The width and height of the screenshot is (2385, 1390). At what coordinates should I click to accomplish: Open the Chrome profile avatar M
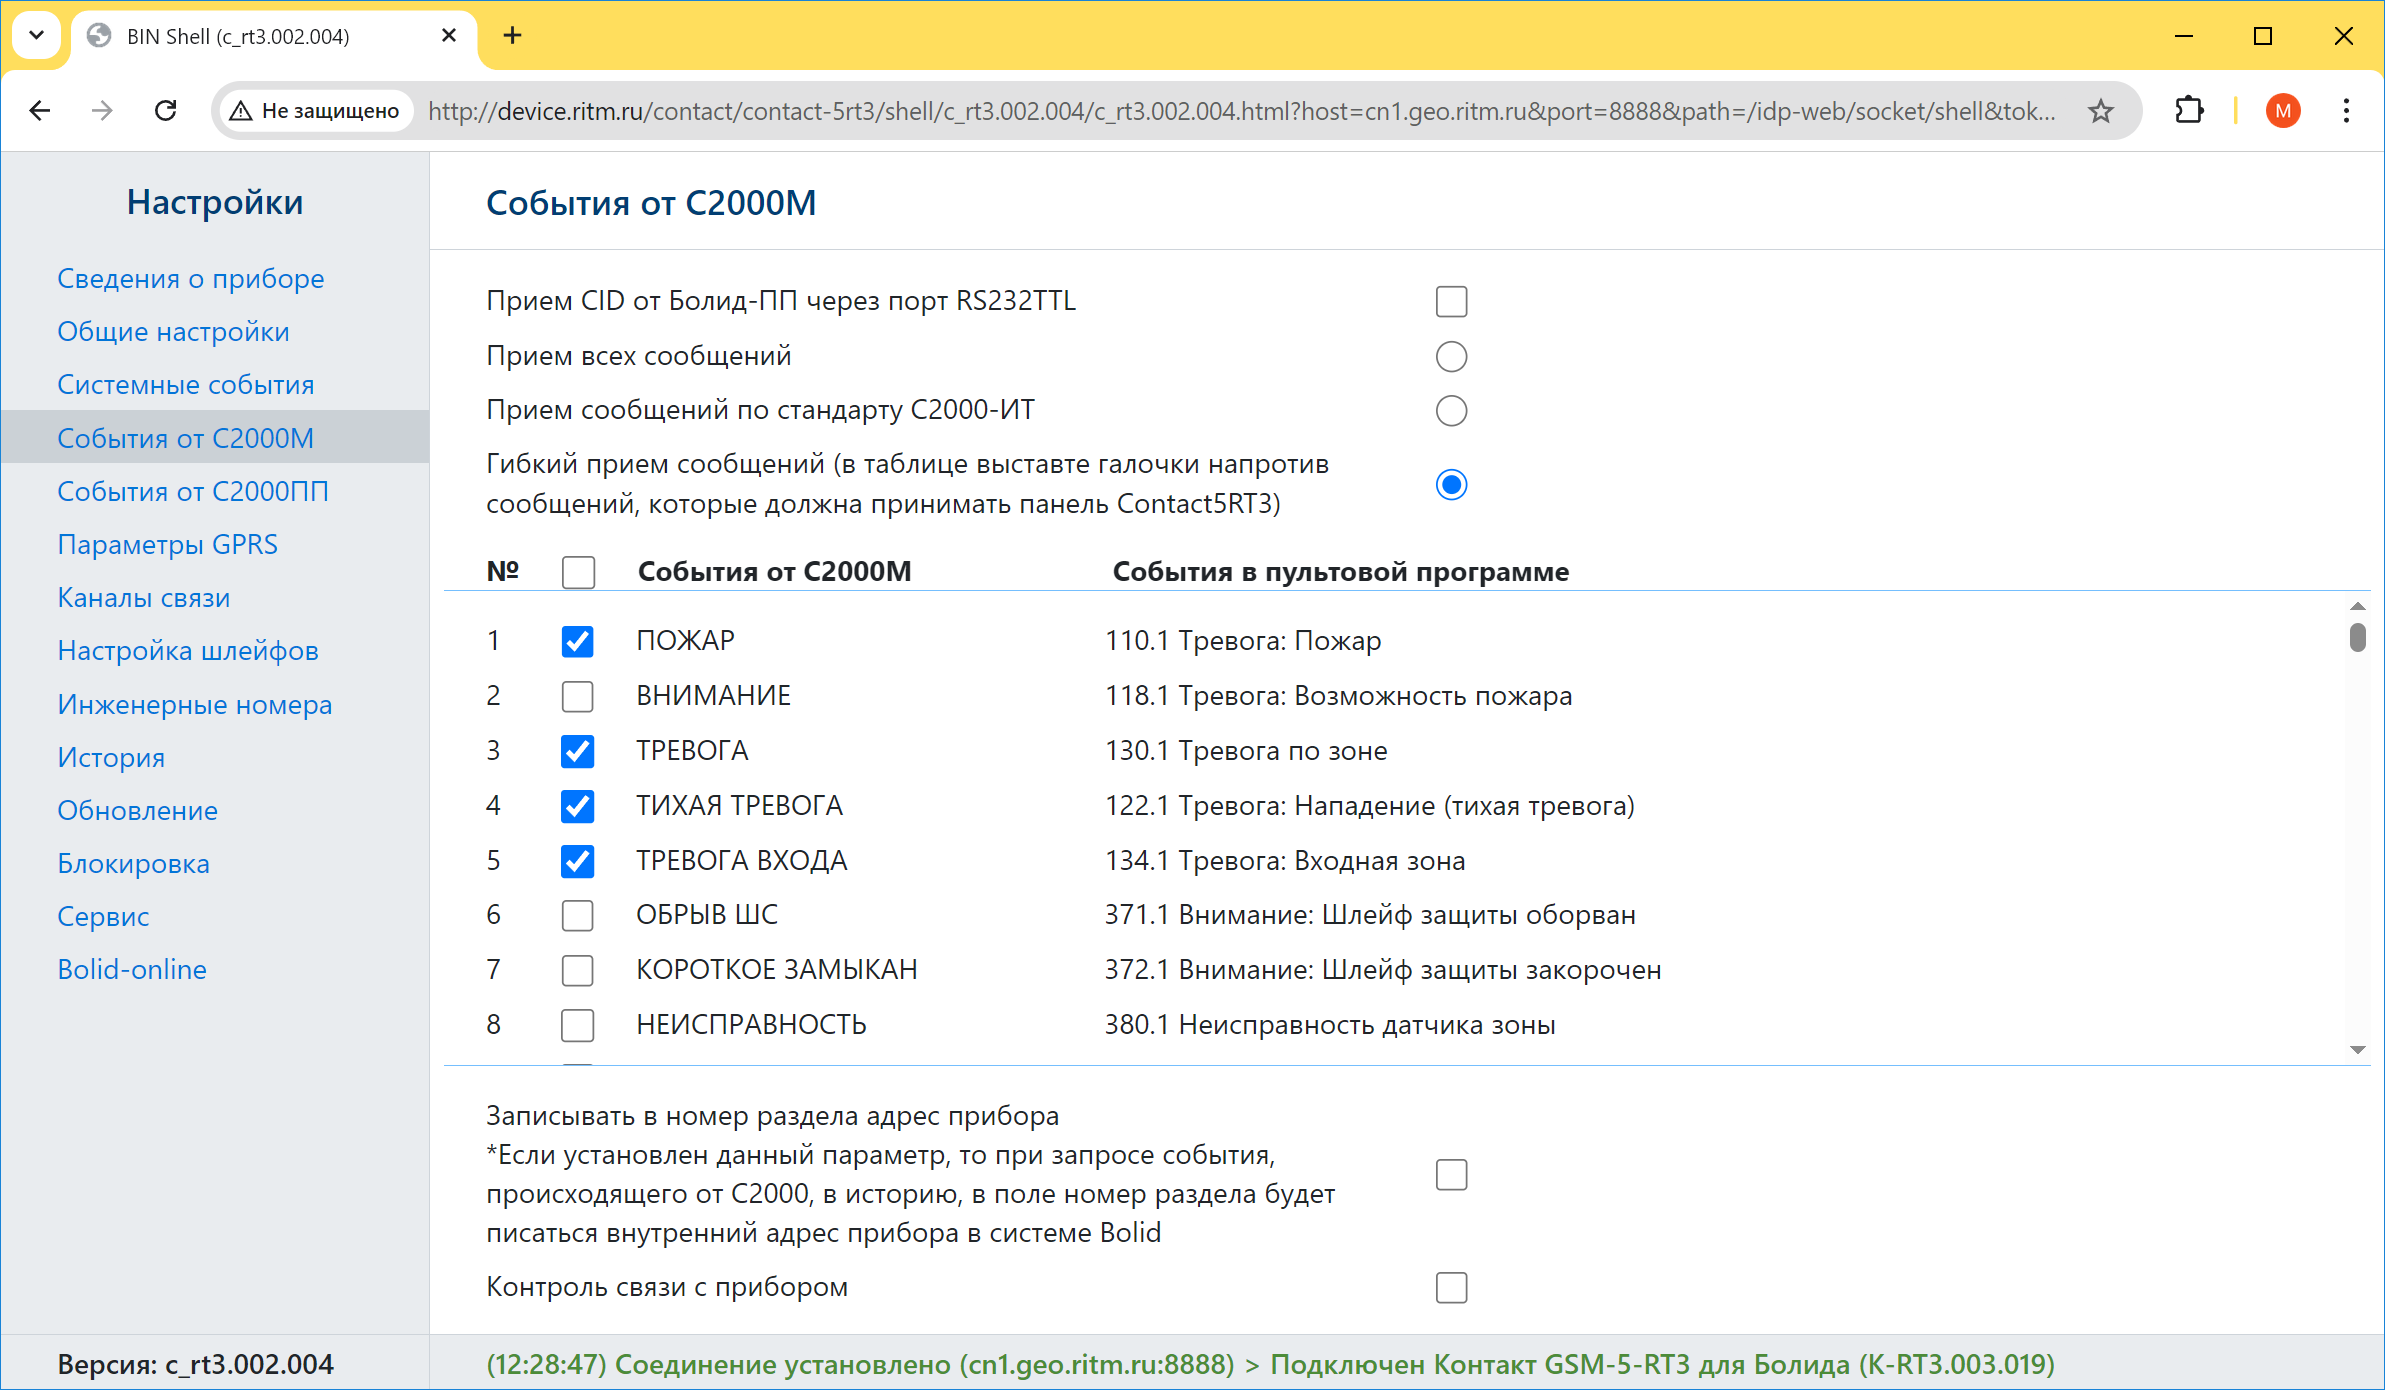pos(2283,111)
